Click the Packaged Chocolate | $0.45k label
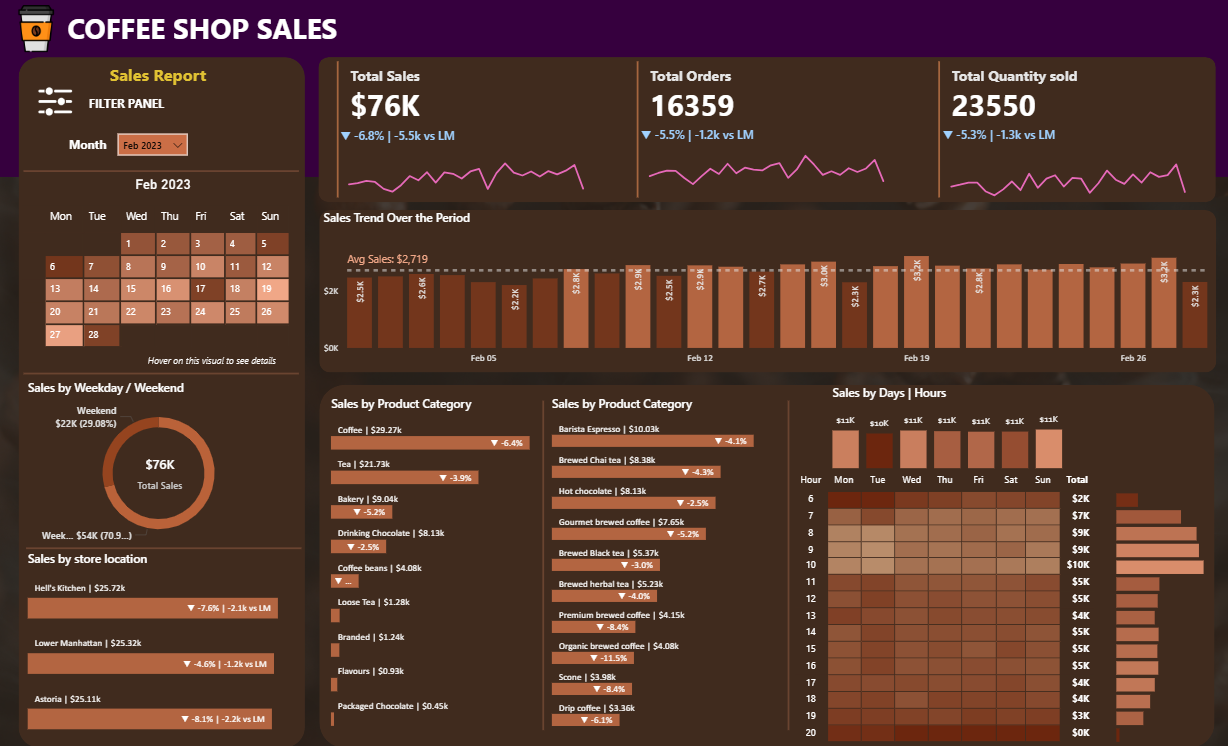This screenshot has height=746, width=1228. pos(393,706)
